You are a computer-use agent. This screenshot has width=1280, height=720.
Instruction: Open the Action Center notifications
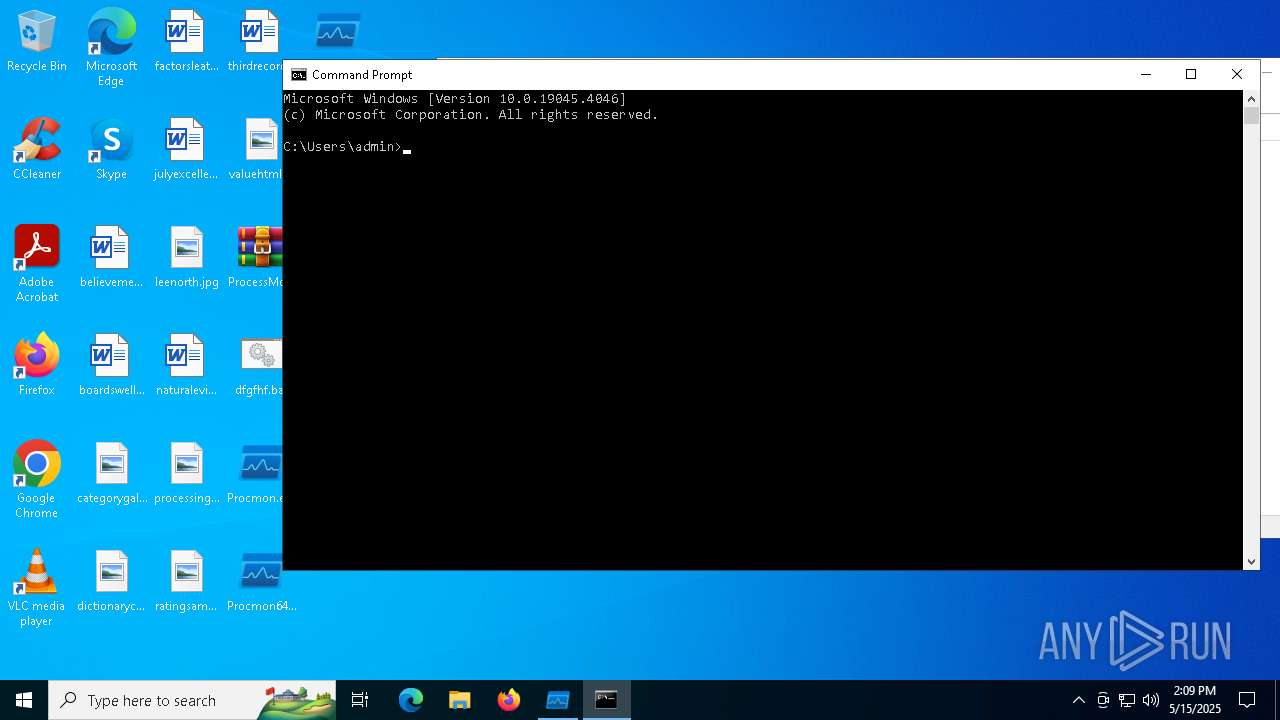[1247, 700]
